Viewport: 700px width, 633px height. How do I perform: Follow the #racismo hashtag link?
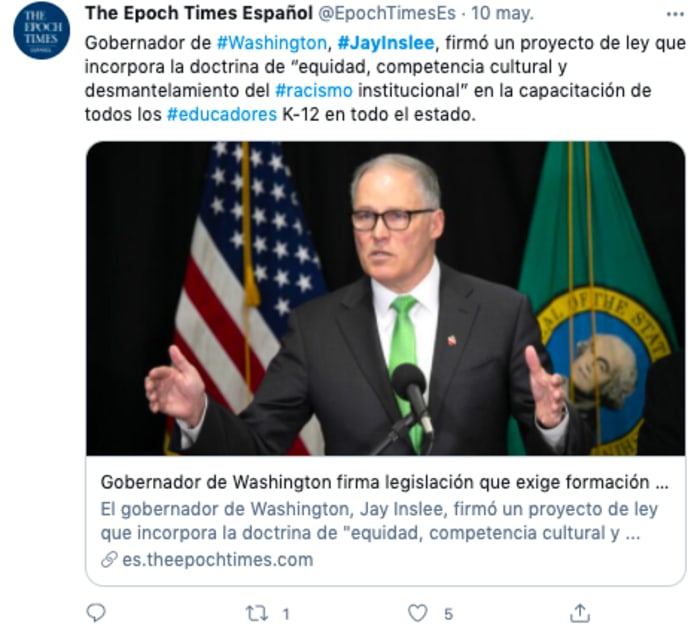pyautogui.click(x=314, y=90)
